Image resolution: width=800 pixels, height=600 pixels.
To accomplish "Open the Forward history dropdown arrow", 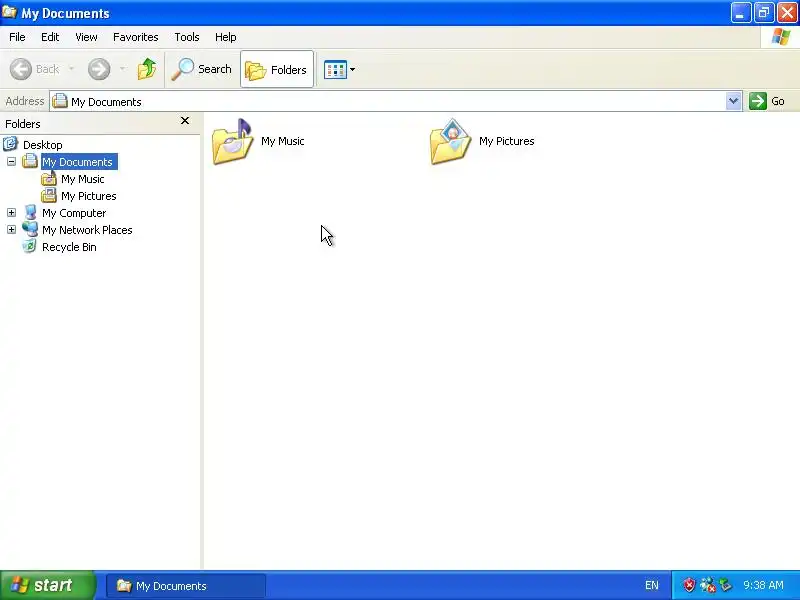I will coord(122,69).
